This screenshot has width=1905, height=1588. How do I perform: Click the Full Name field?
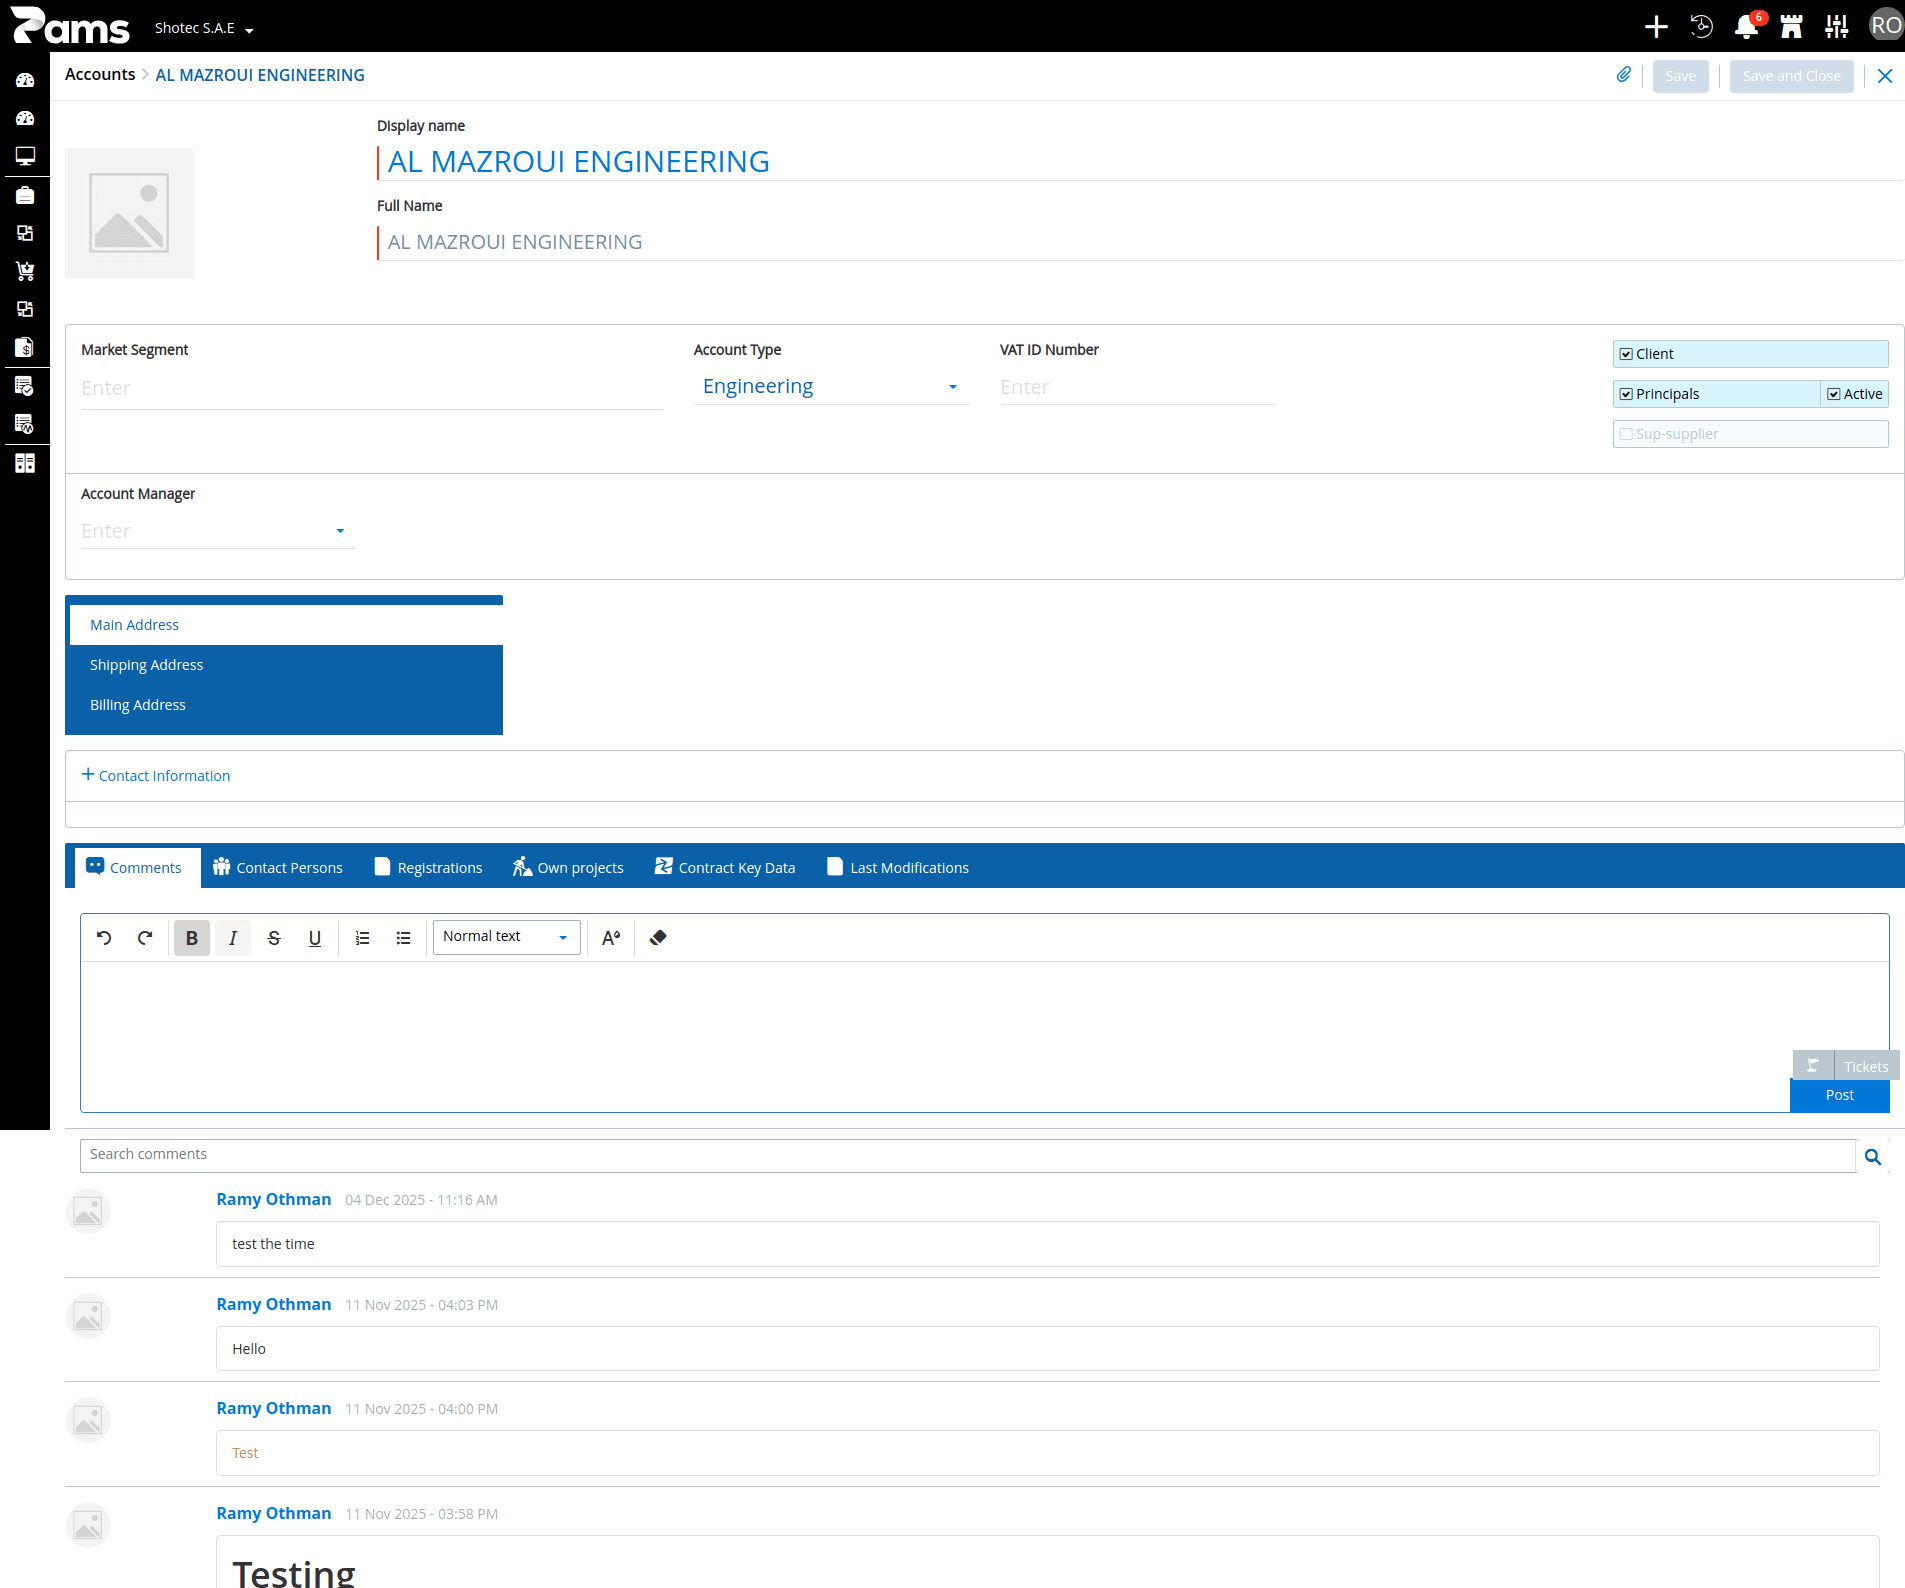tap(1140, 243)
